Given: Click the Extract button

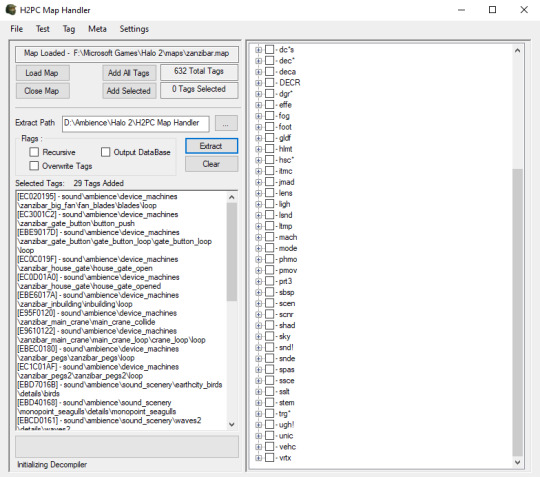Looking at the screenshot, I should point(211,146).
